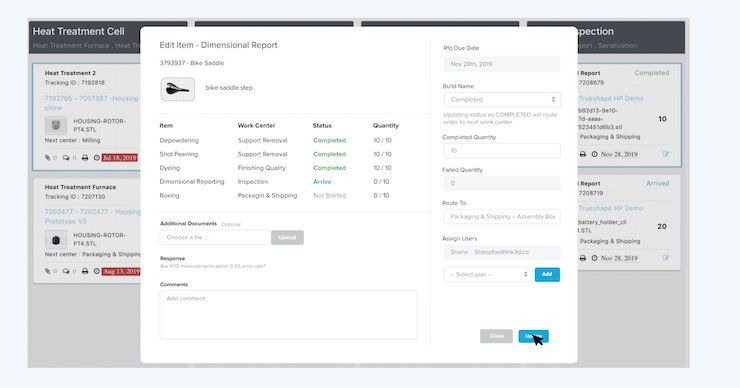
Task: Click the Arrived status label on the right card
Action: [657, 183]
